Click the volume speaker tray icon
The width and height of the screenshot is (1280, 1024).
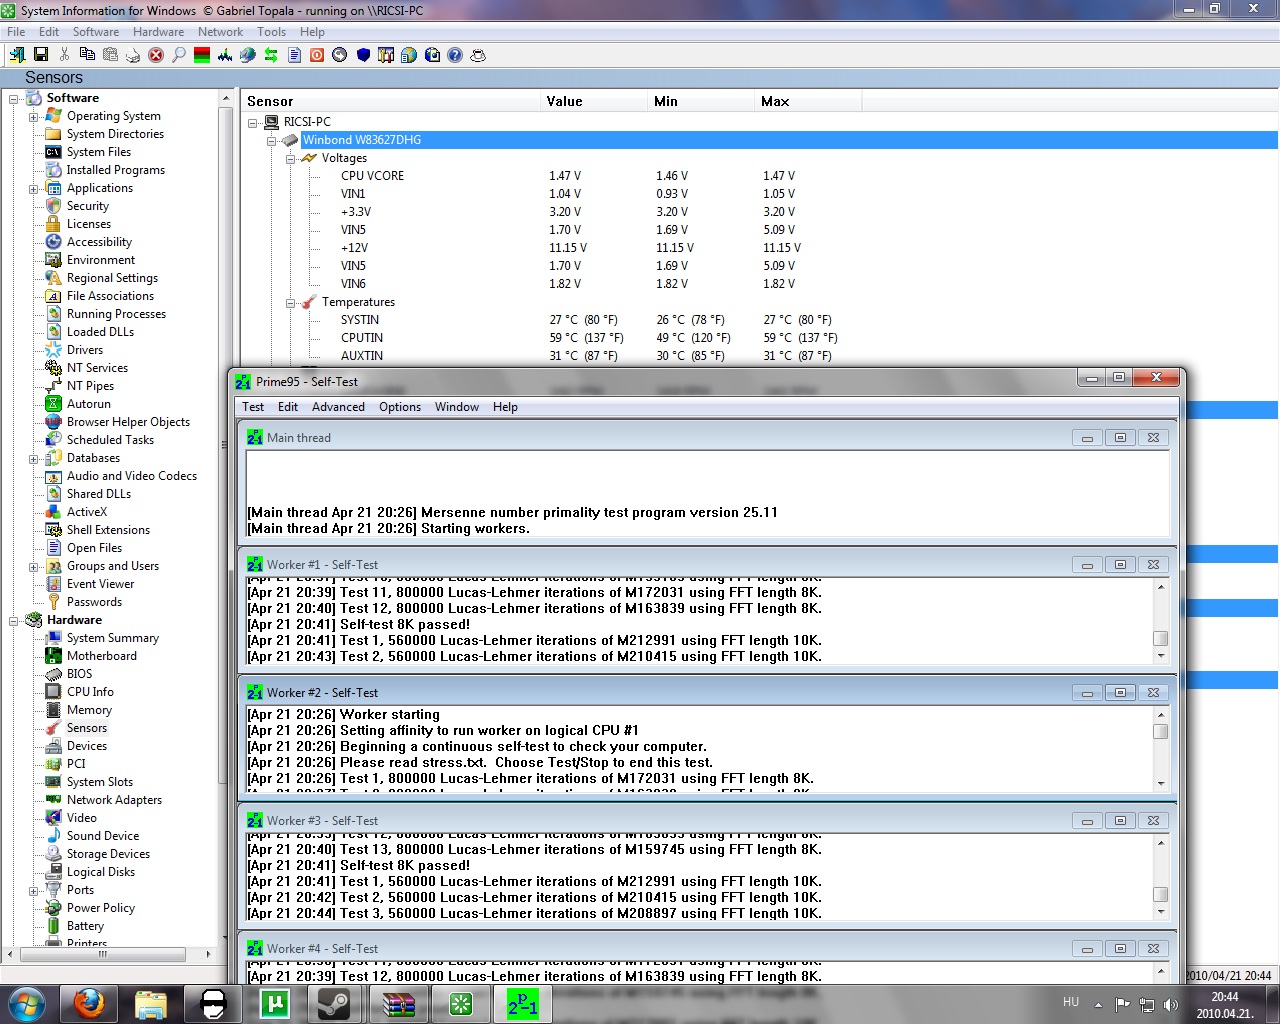pos(1170,1005)
